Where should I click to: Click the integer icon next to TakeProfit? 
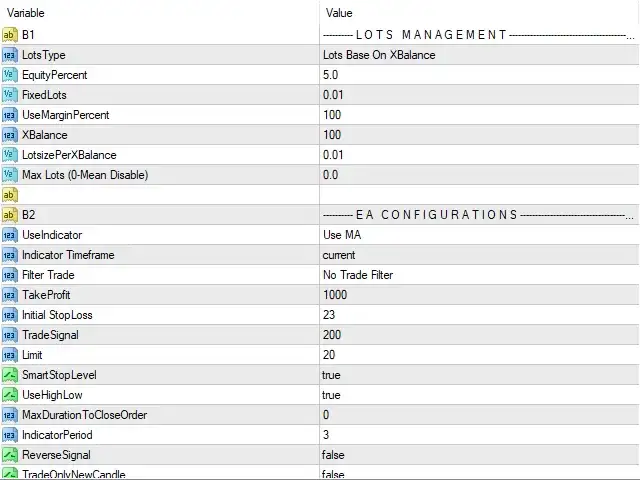(9, 295)
